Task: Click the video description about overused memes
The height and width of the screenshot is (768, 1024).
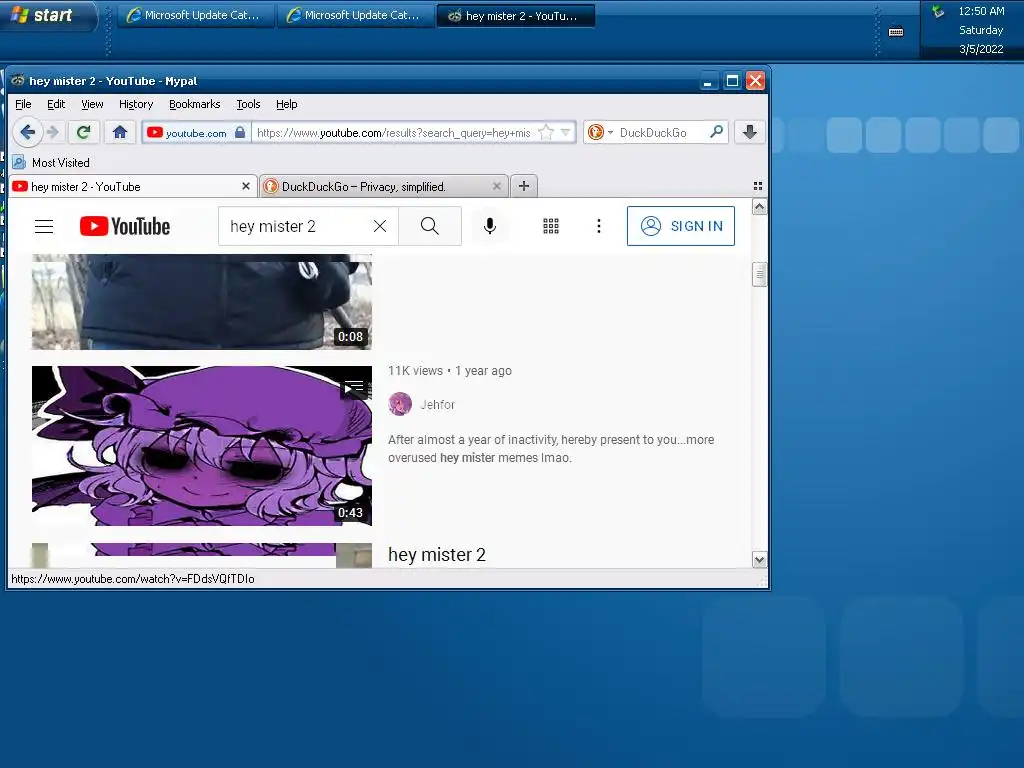Action: tap(551, 449)
